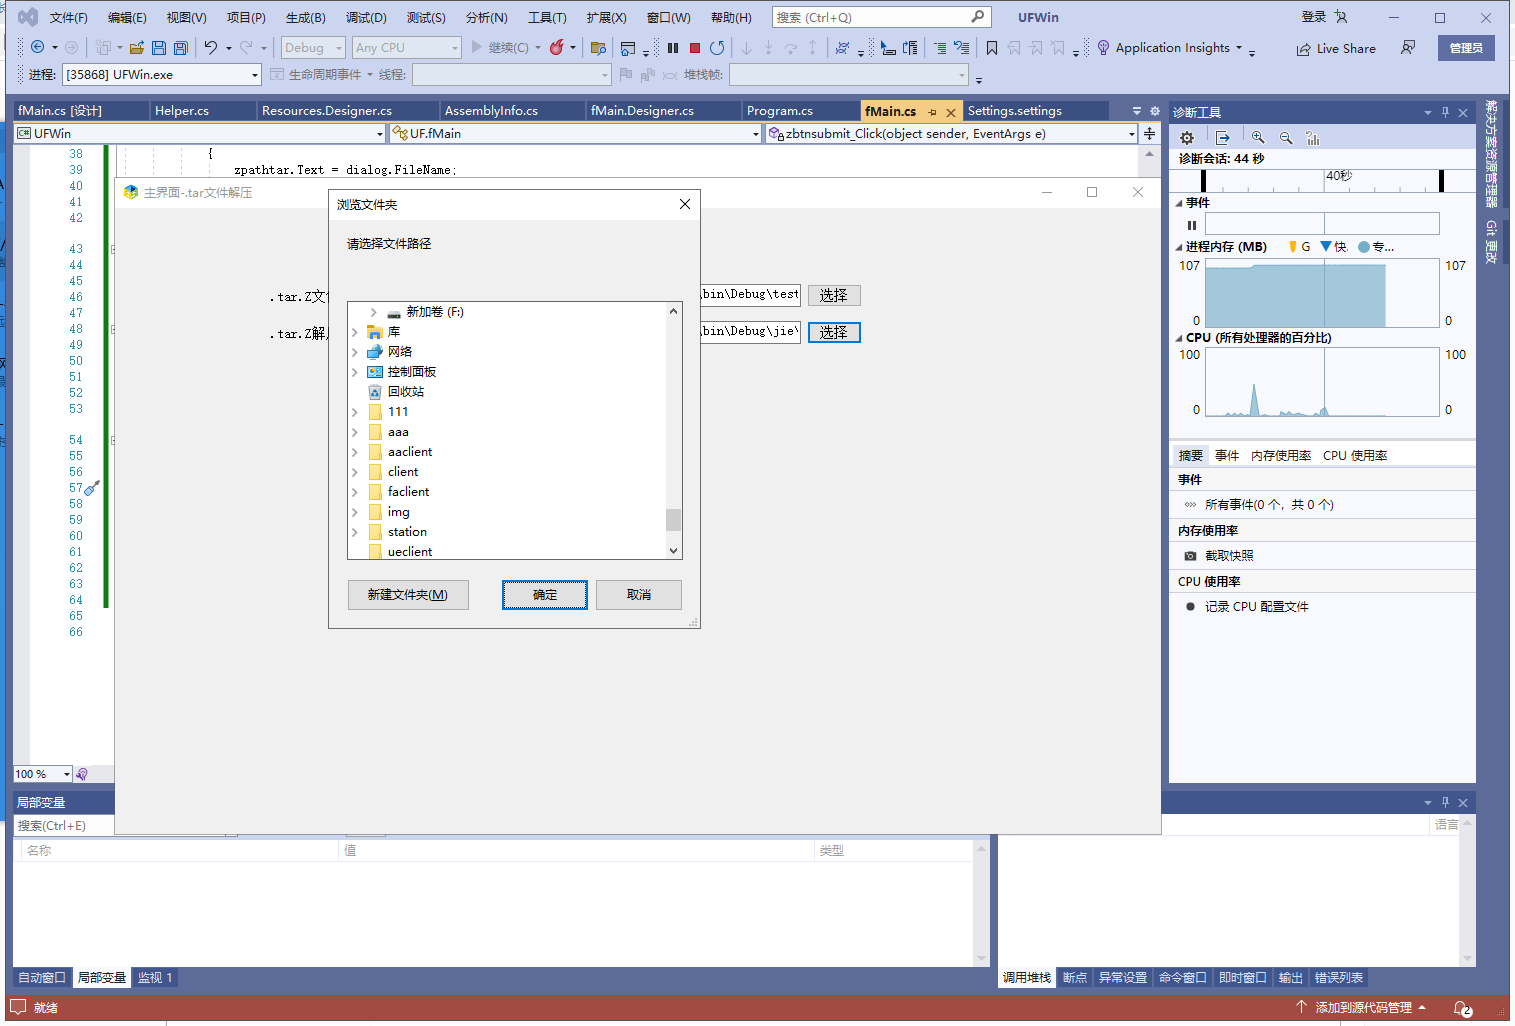The height and width of the screenshot is (1026, 1515).
Task: Click the editor tab settings gear icon
Action: [1154, 111]
